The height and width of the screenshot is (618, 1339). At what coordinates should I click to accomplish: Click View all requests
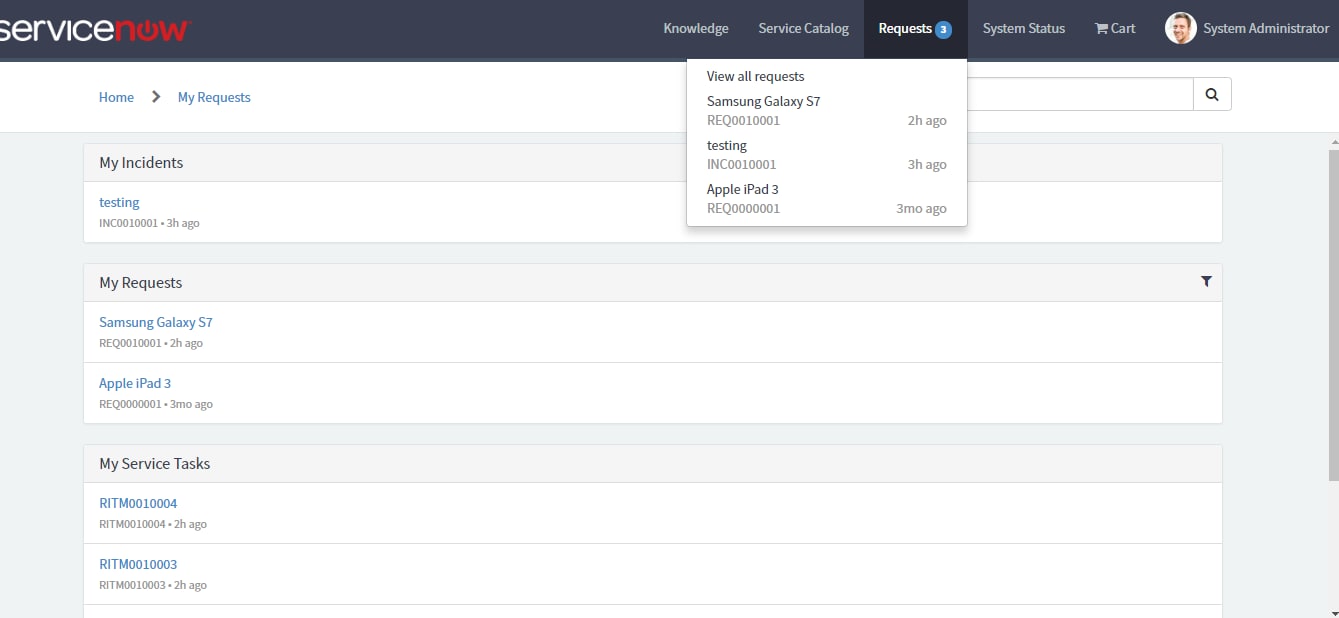point(755,76)
